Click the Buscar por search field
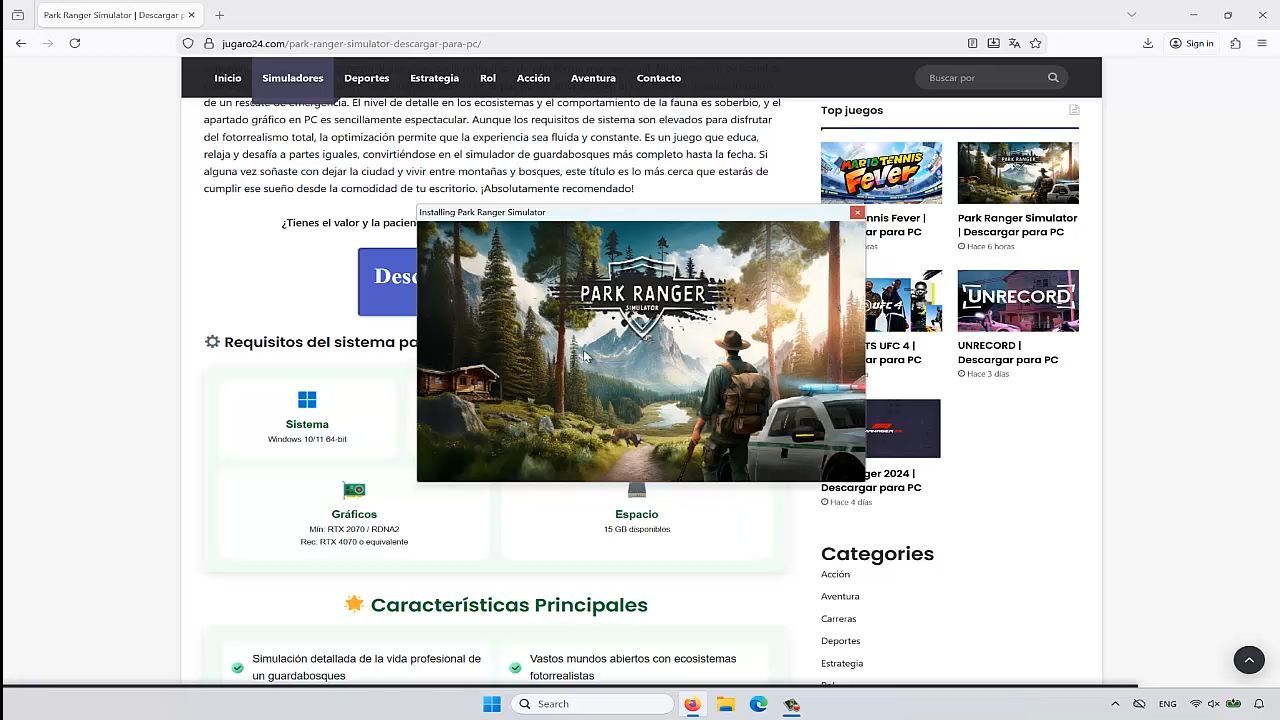Viewport: 1280px width, 720px height. 980,78
